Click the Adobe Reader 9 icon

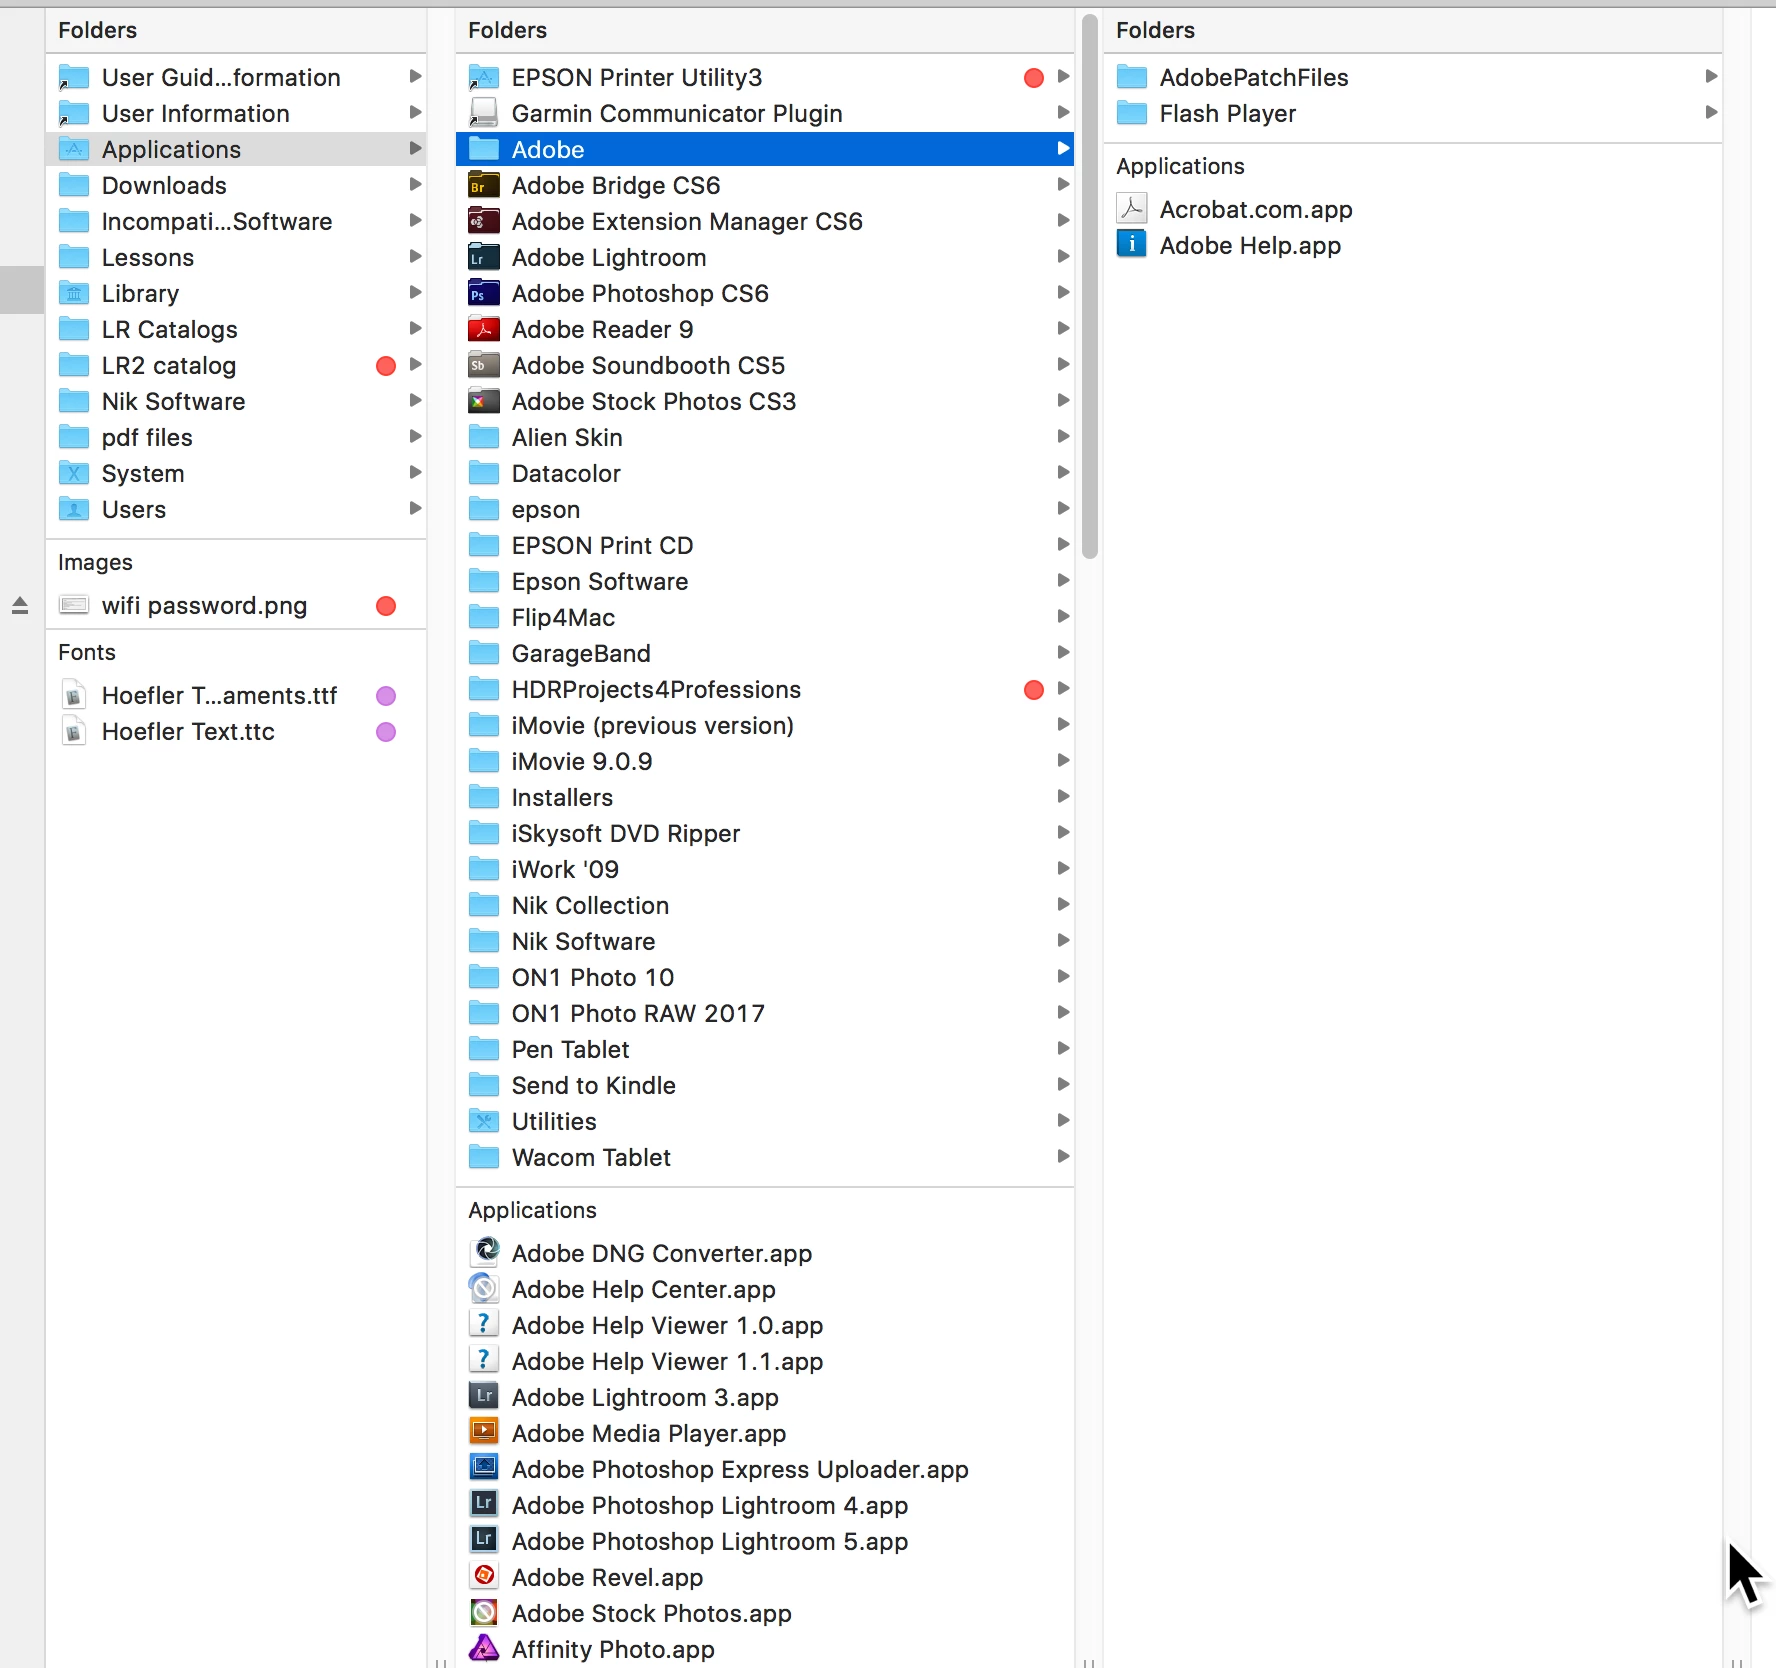(484, 329)
